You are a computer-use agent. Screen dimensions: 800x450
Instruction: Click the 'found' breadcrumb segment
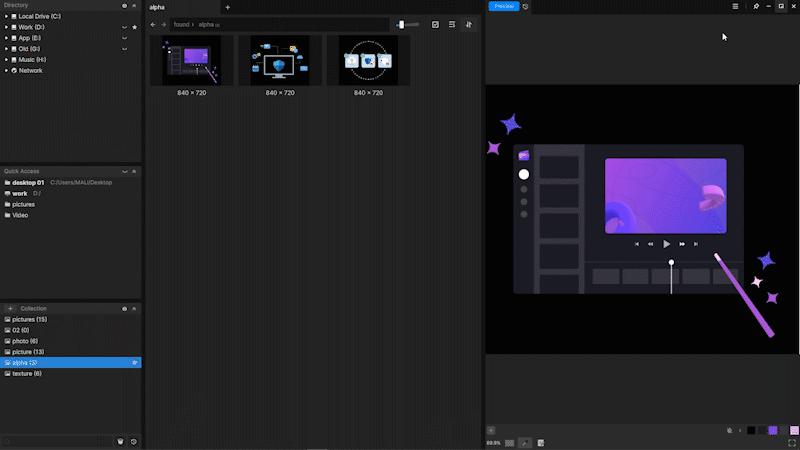[x=181, y=24]
